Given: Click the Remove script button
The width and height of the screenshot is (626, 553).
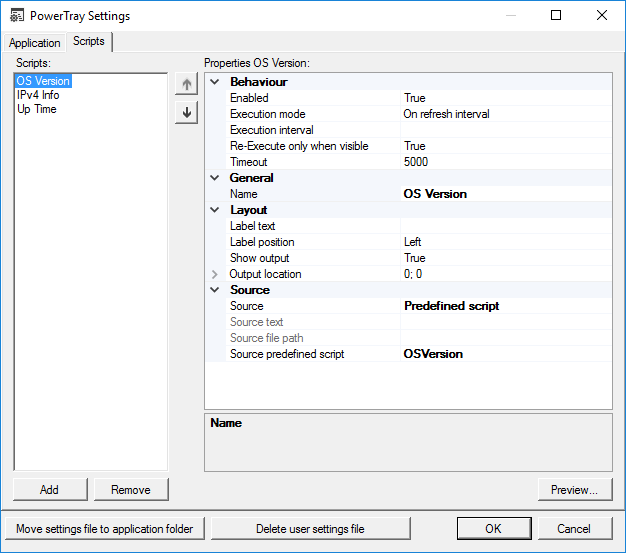Looking at the screenshot, I should (131, 490).
